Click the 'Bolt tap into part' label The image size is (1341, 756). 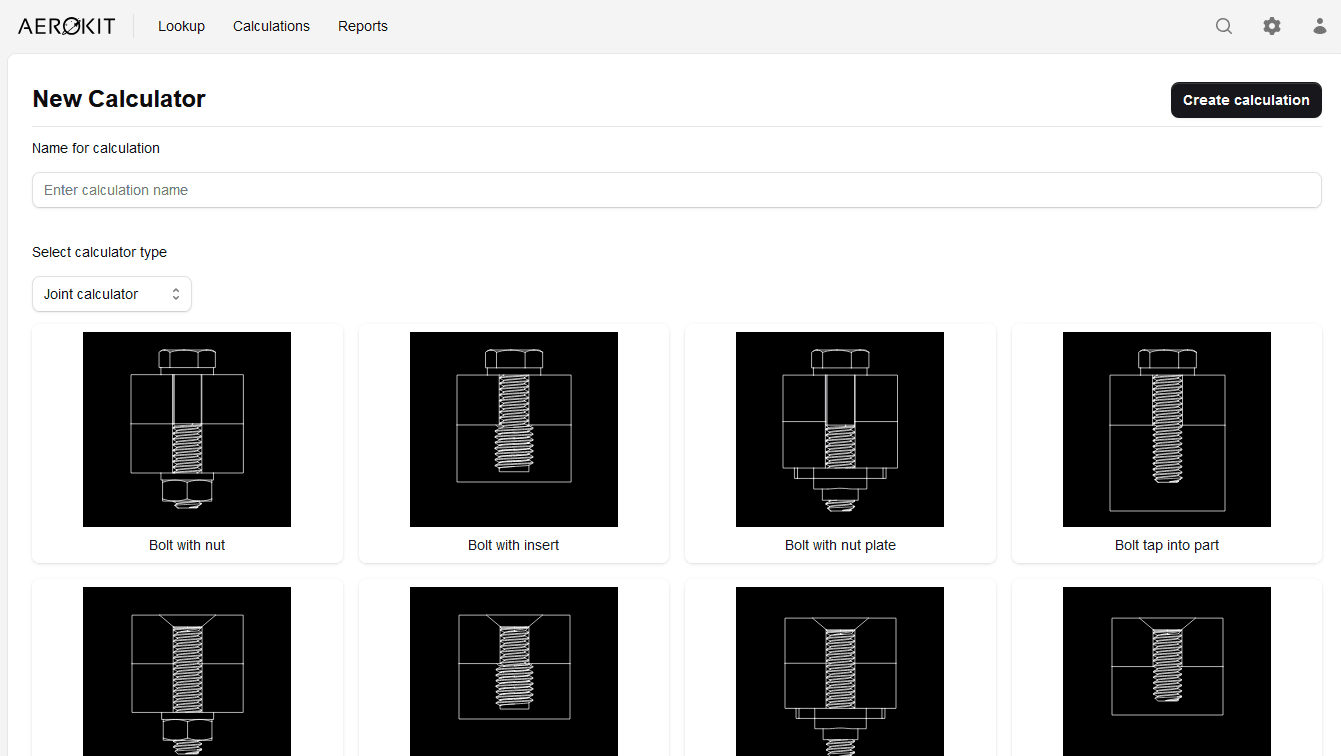(x=1167, y=545)
